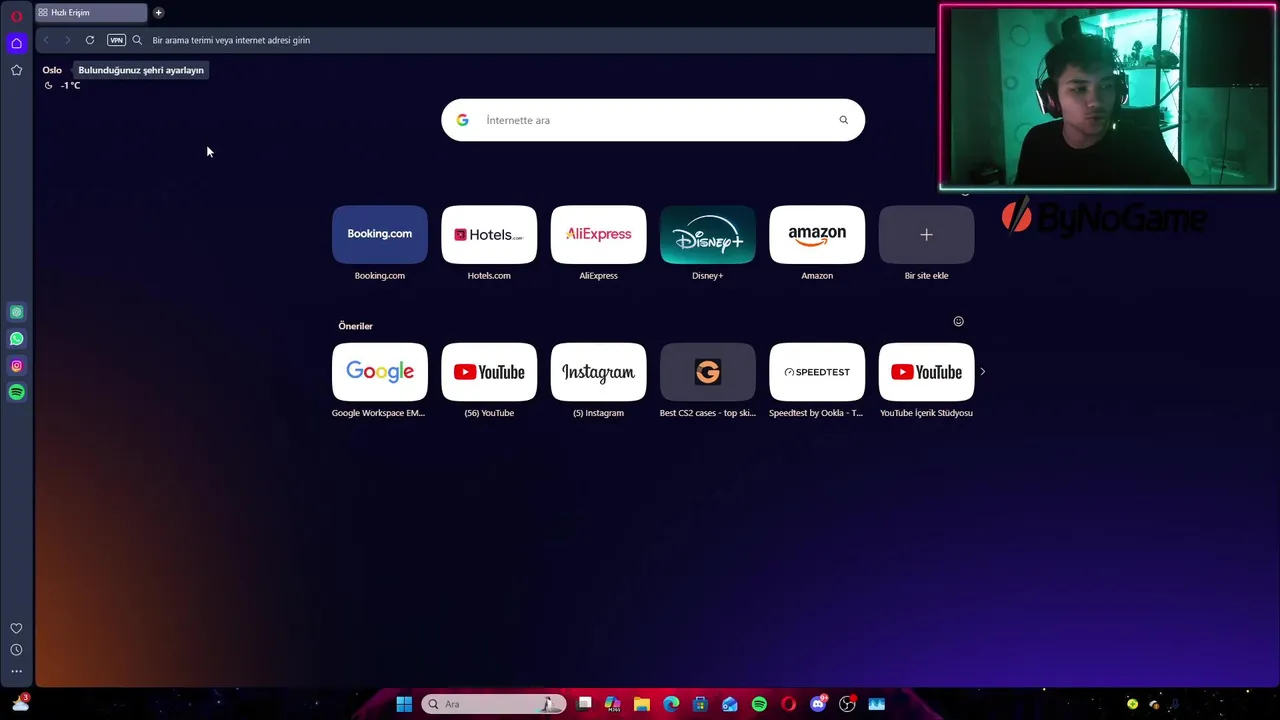Click the Oslo city label

point(52,70)
